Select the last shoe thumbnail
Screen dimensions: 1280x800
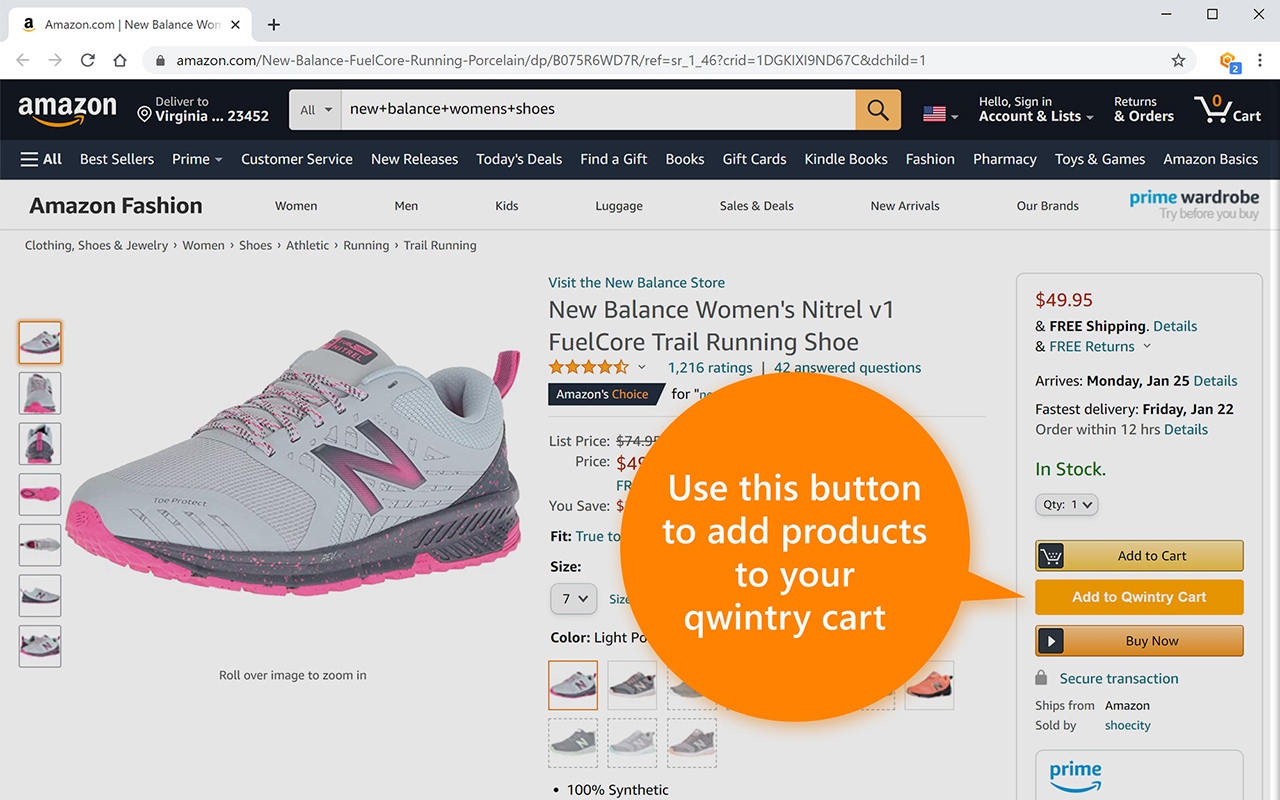[x=40, y=646]
